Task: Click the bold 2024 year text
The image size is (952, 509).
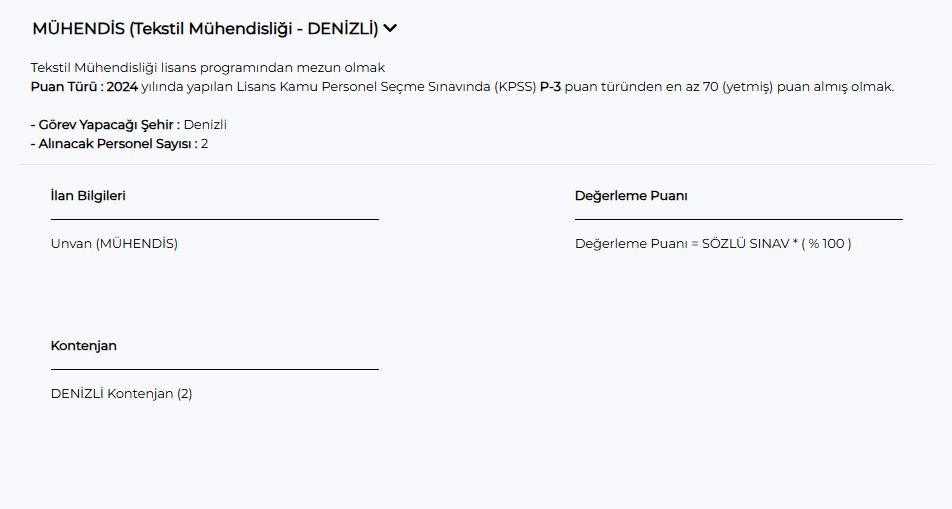Action: click(122, 87)
